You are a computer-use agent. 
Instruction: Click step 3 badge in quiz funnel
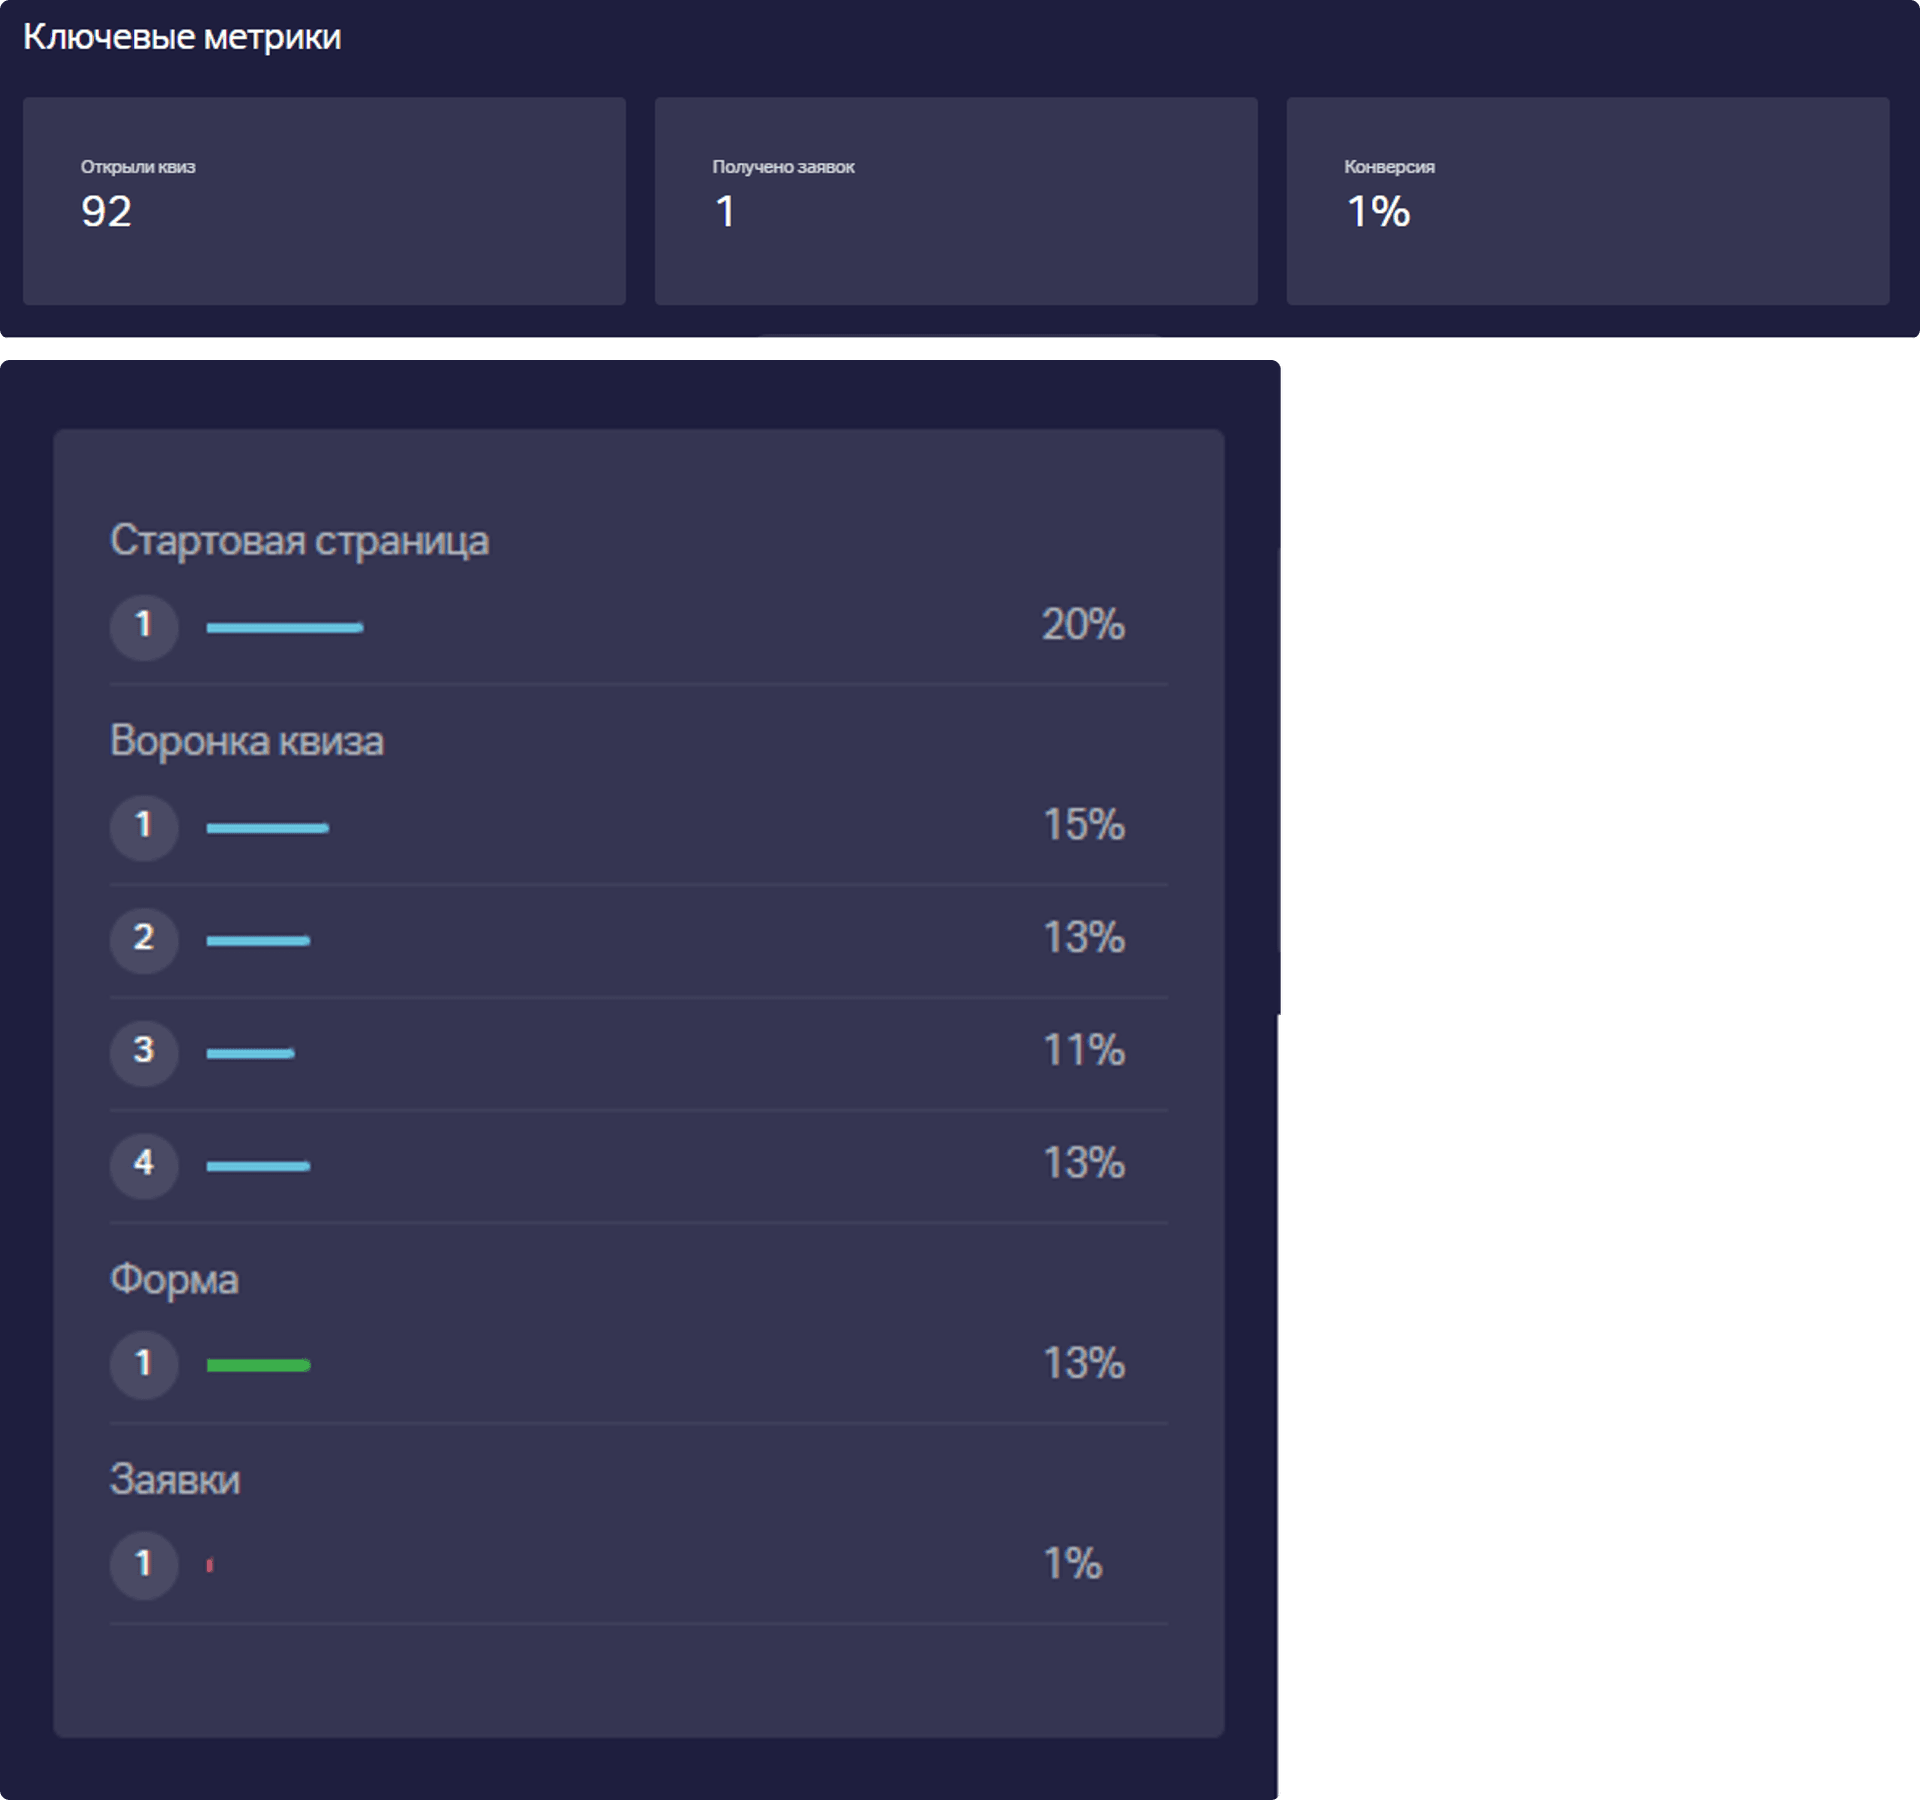pyautogui.click(x=144, y=1051)
